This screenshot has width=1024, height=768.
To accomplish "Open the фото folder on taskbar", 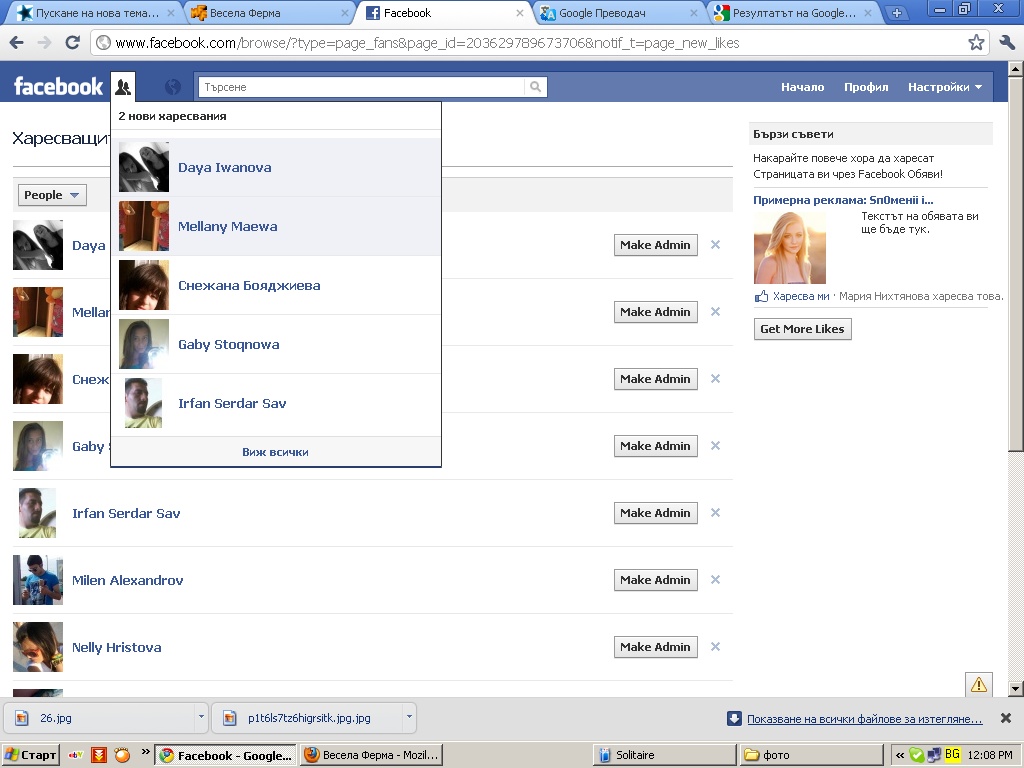I will click(x=811, y=755).
